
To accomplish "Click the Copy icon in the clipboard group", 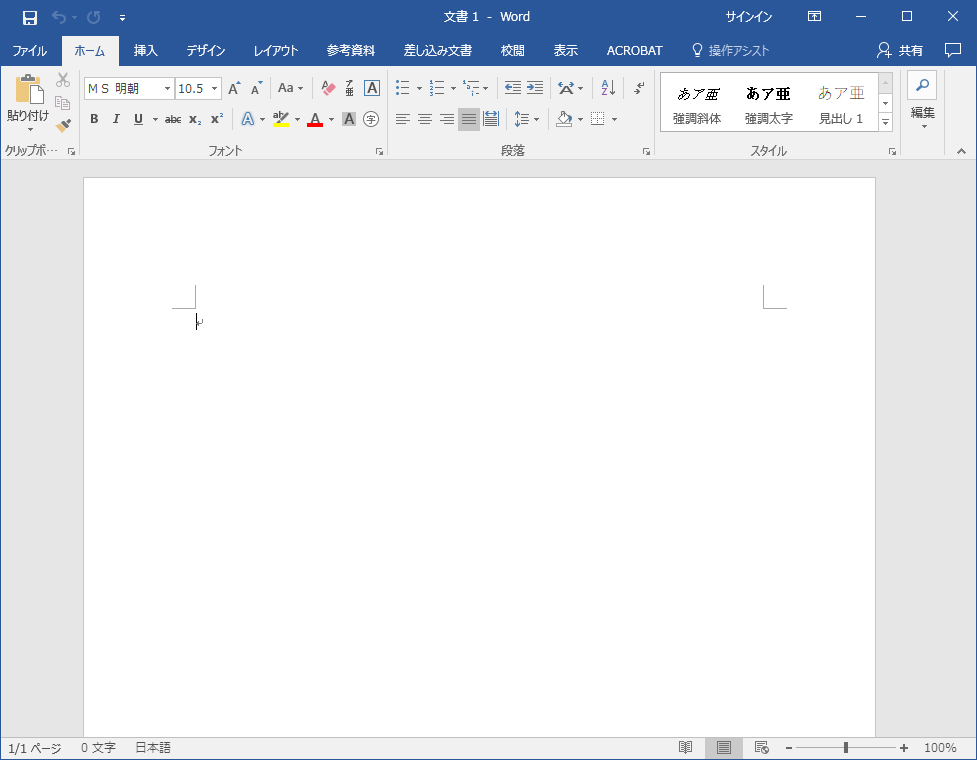I will coord(63,102).
